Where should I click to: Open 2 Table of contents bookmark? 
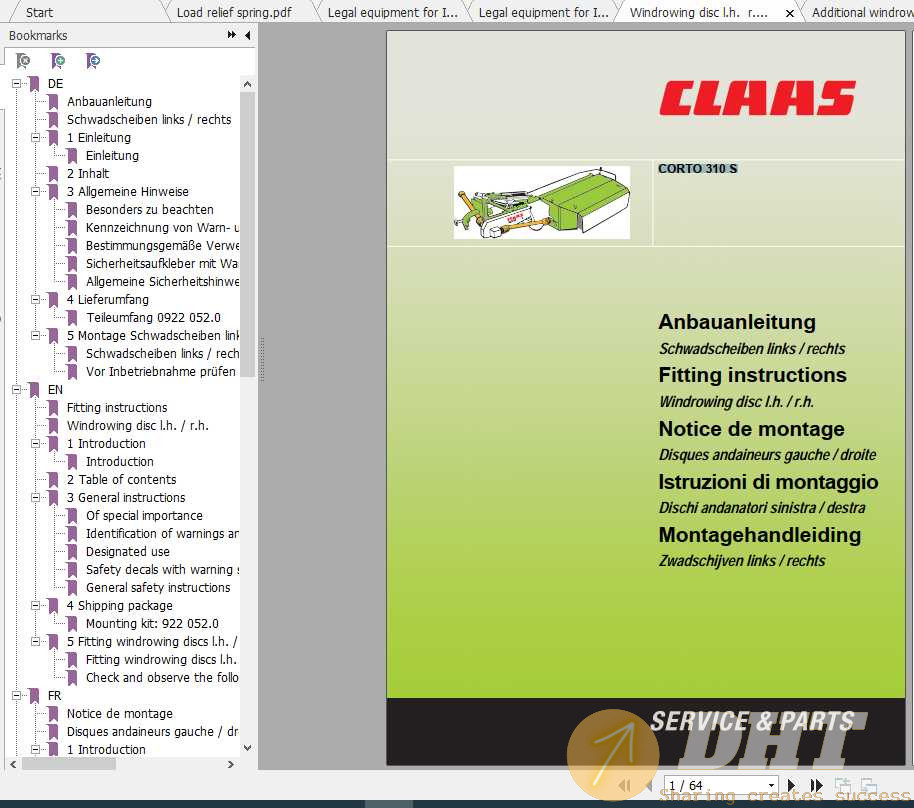(121, 479)
